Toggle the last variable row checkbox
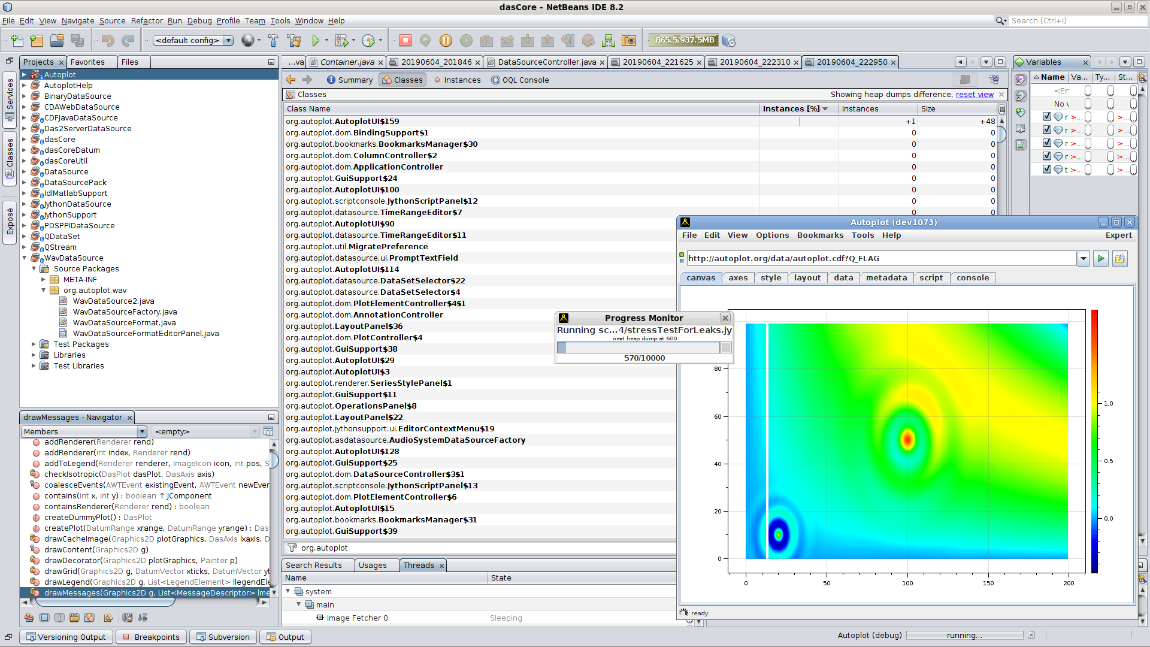Screen dimensions: 1150x647 [1047, 170]
